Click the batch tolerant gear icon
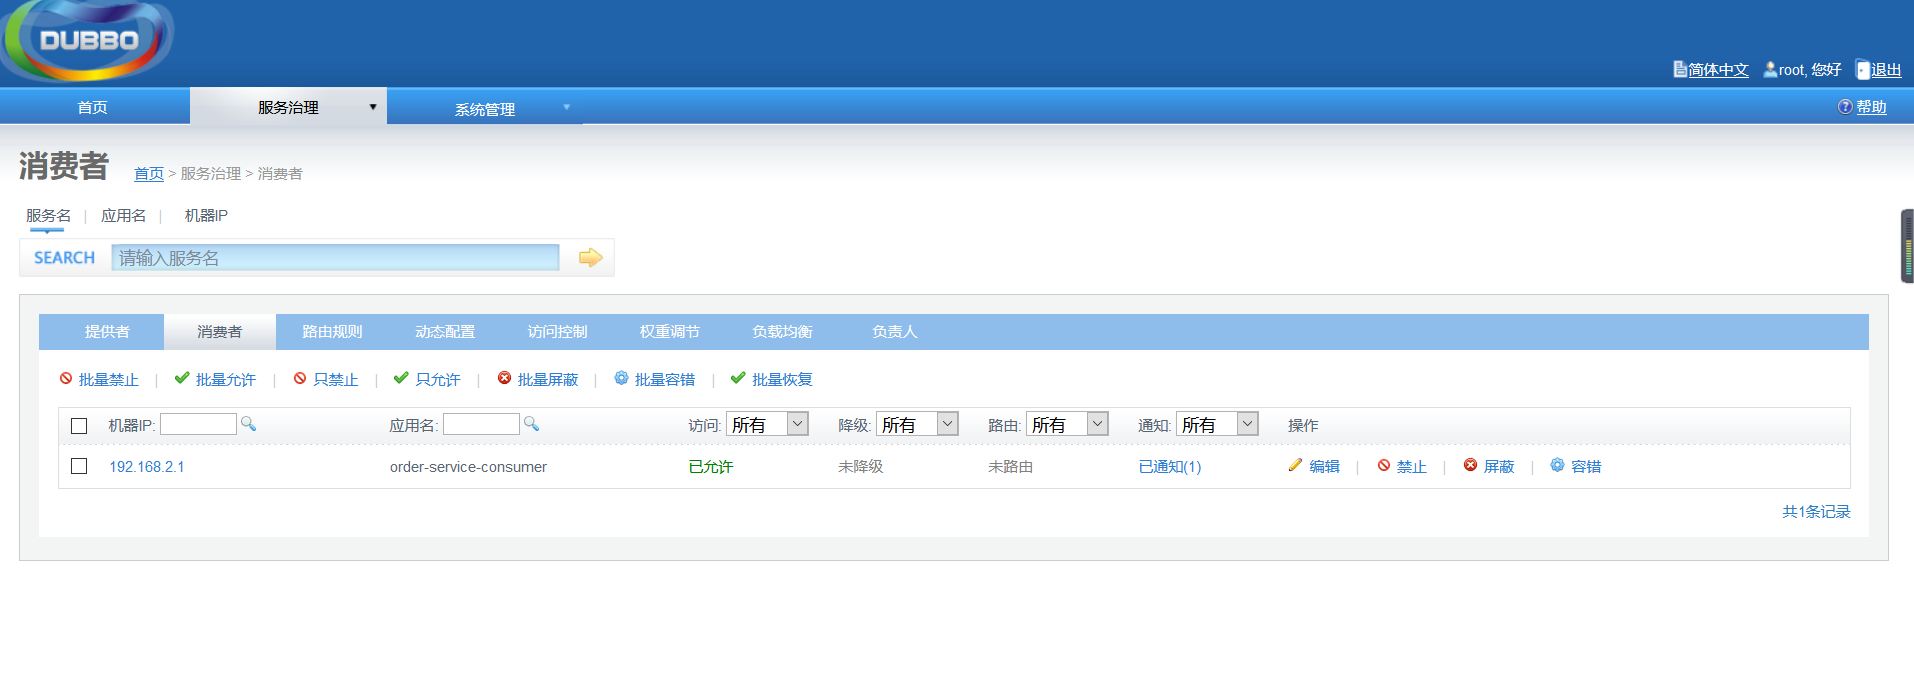The width and height of the screenshot is (1914, 675). pyautogui.click(x=621, y=379)
